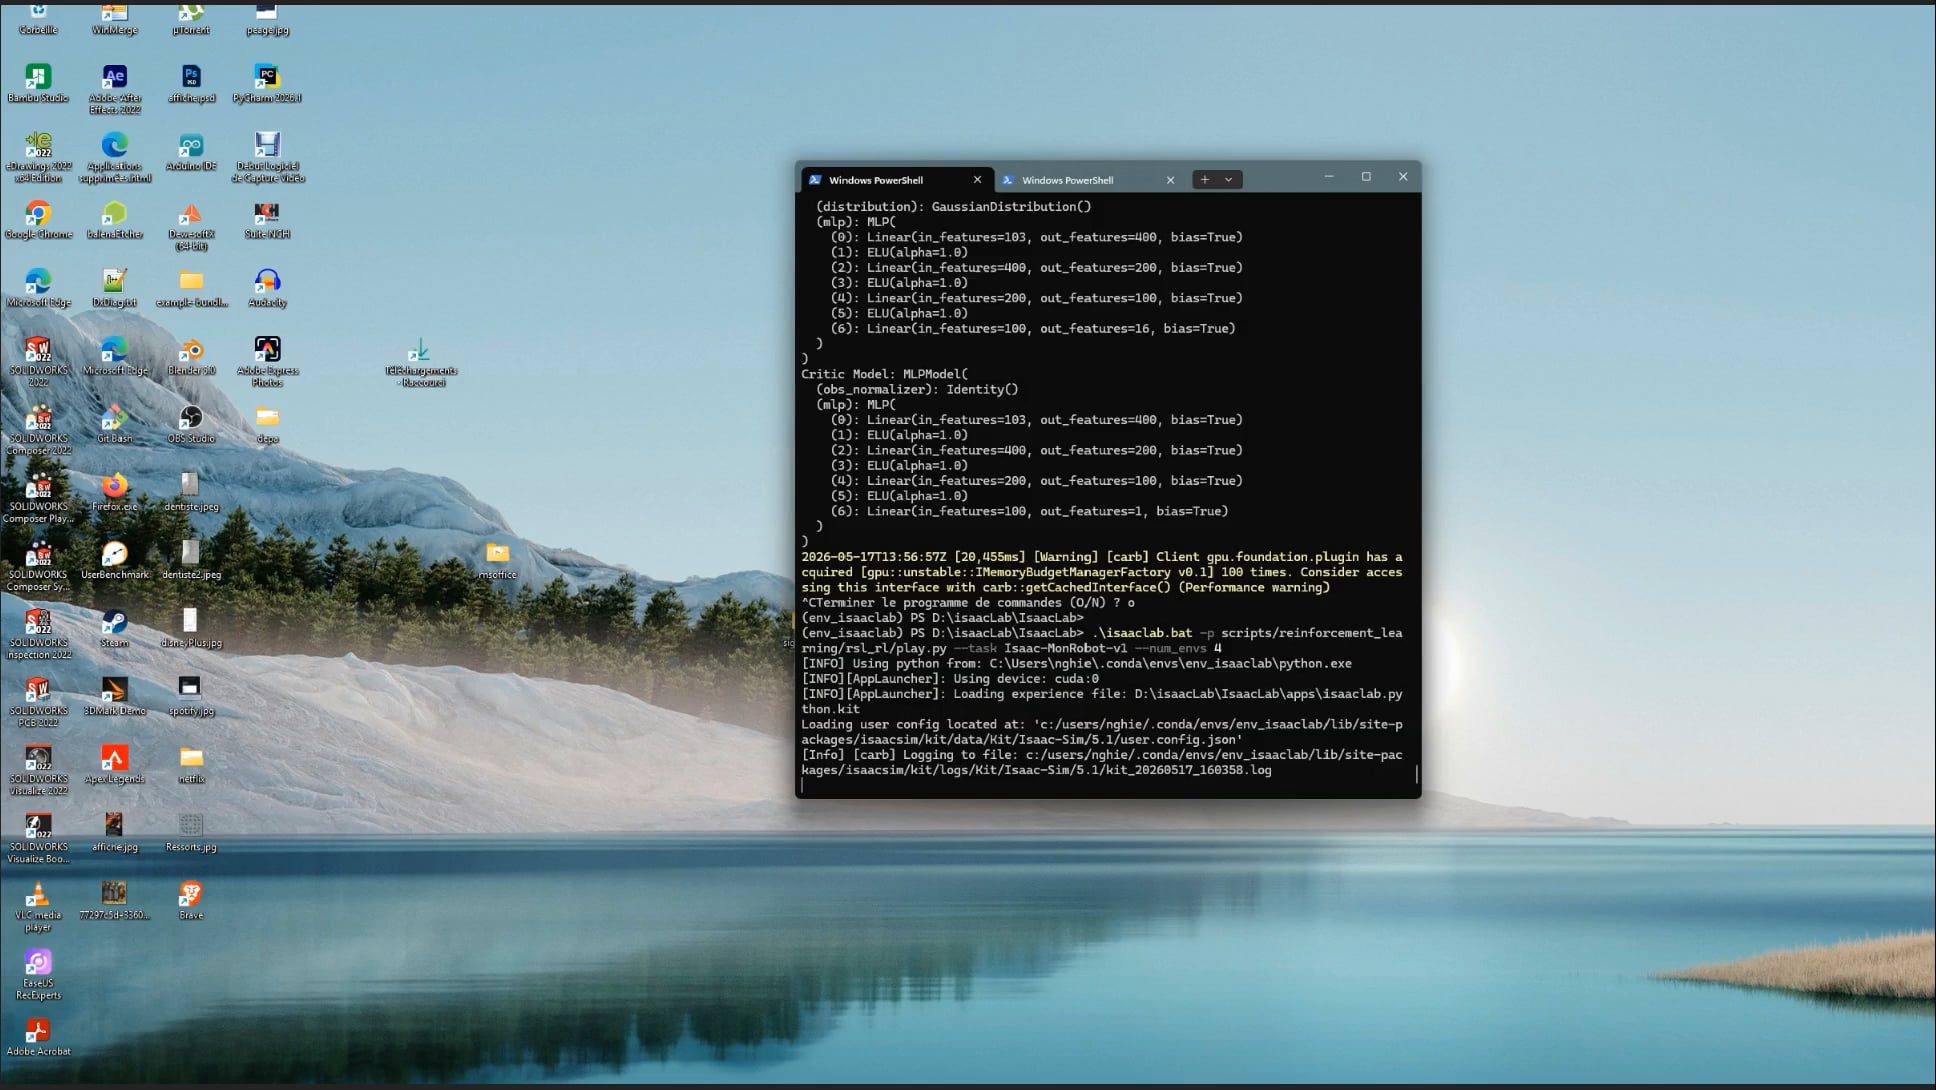The width and height of the screenshot is (1936, 1090).
Task: Open a new terminal tab with plus button
Action: pyautogui.click(x=1205, y=180)
